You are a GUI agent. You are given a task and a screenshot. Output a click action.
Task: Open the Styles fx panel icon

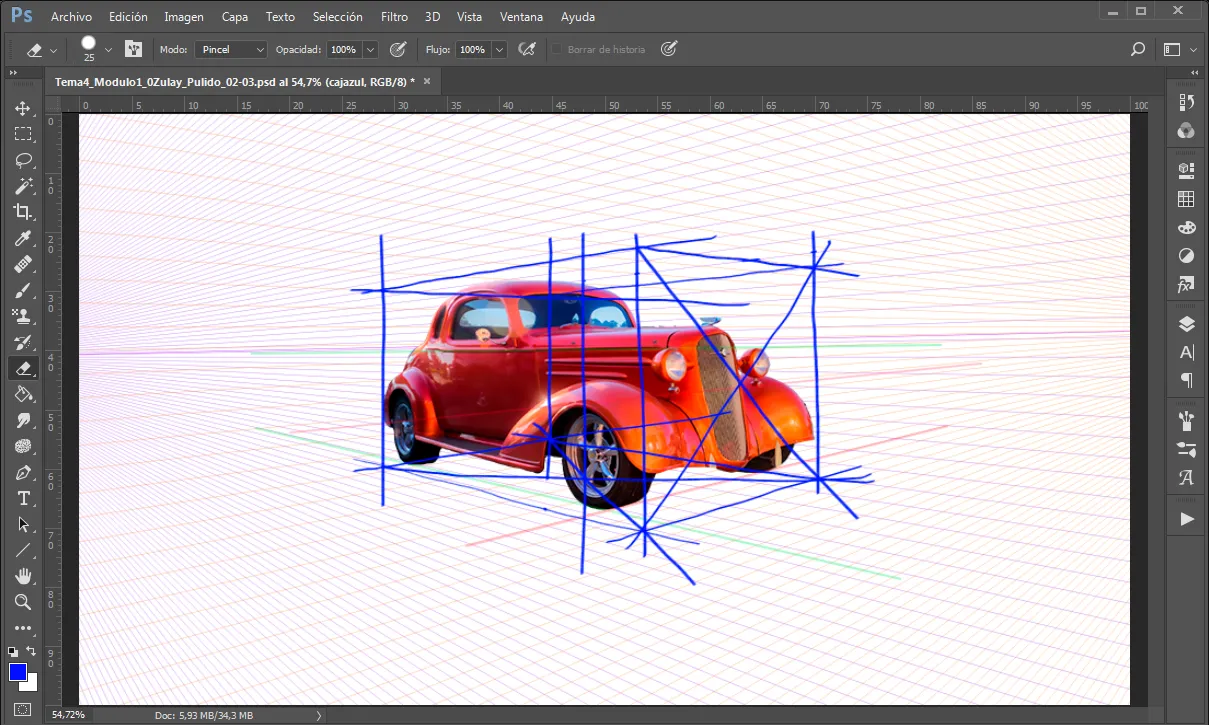[x=1187, y=285]
